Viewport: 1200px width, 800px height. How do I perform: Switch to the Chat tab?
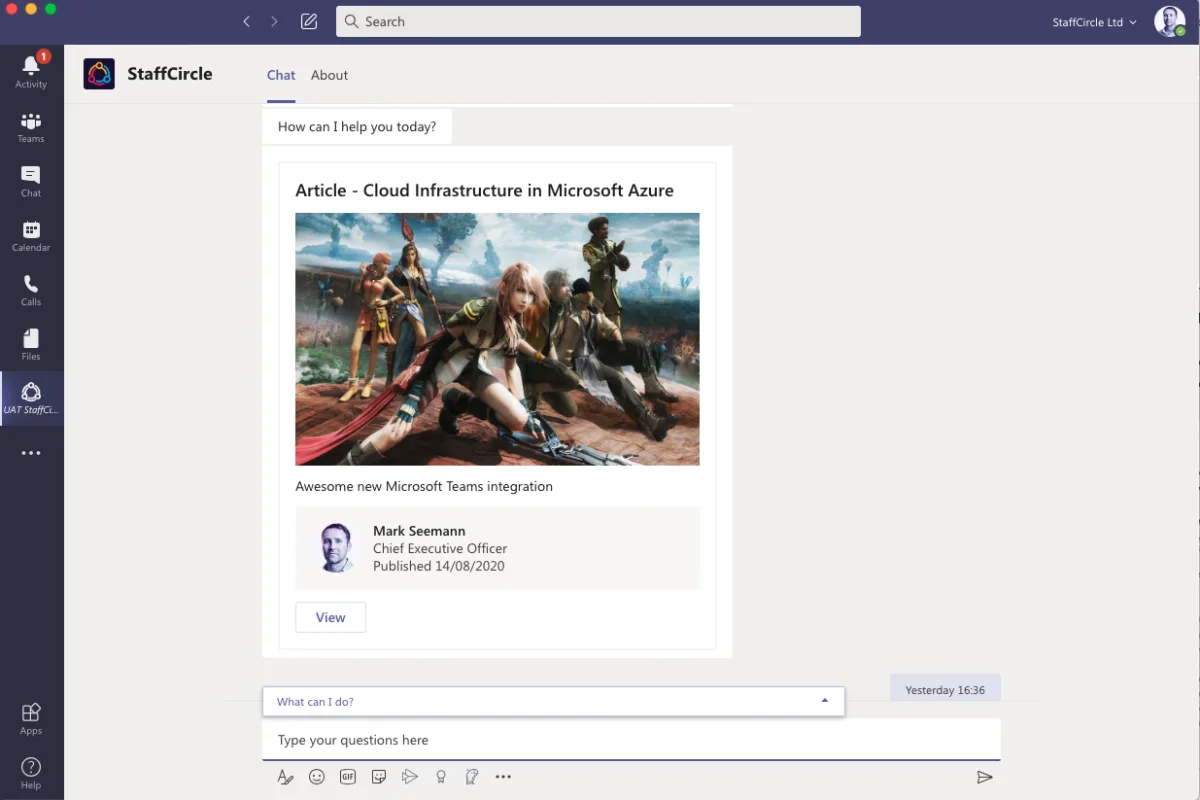tap(281, 75)
